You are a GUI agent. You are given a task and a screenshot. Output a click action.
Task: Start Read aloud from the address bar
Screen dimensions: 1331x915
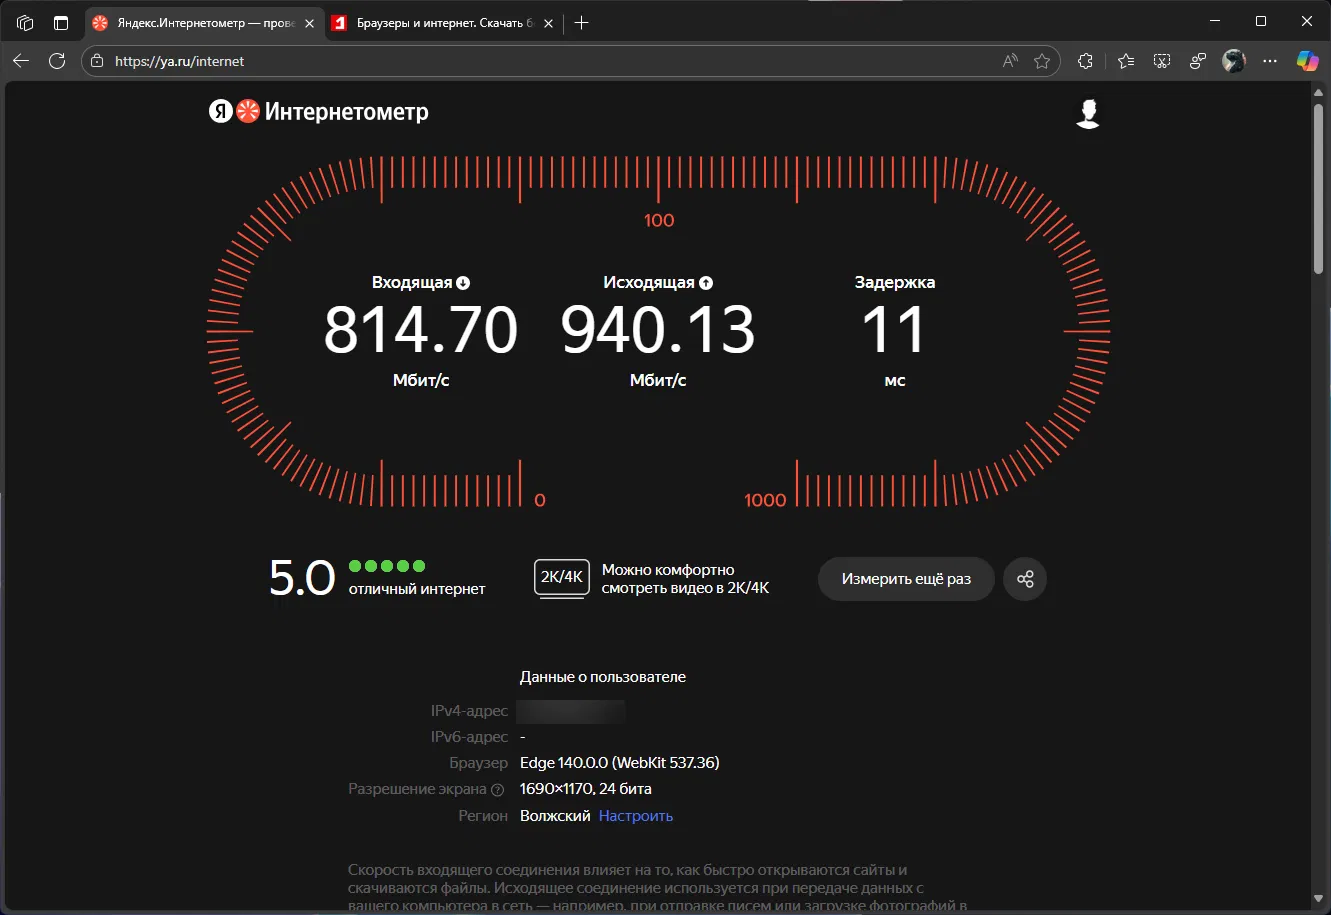1010,61
